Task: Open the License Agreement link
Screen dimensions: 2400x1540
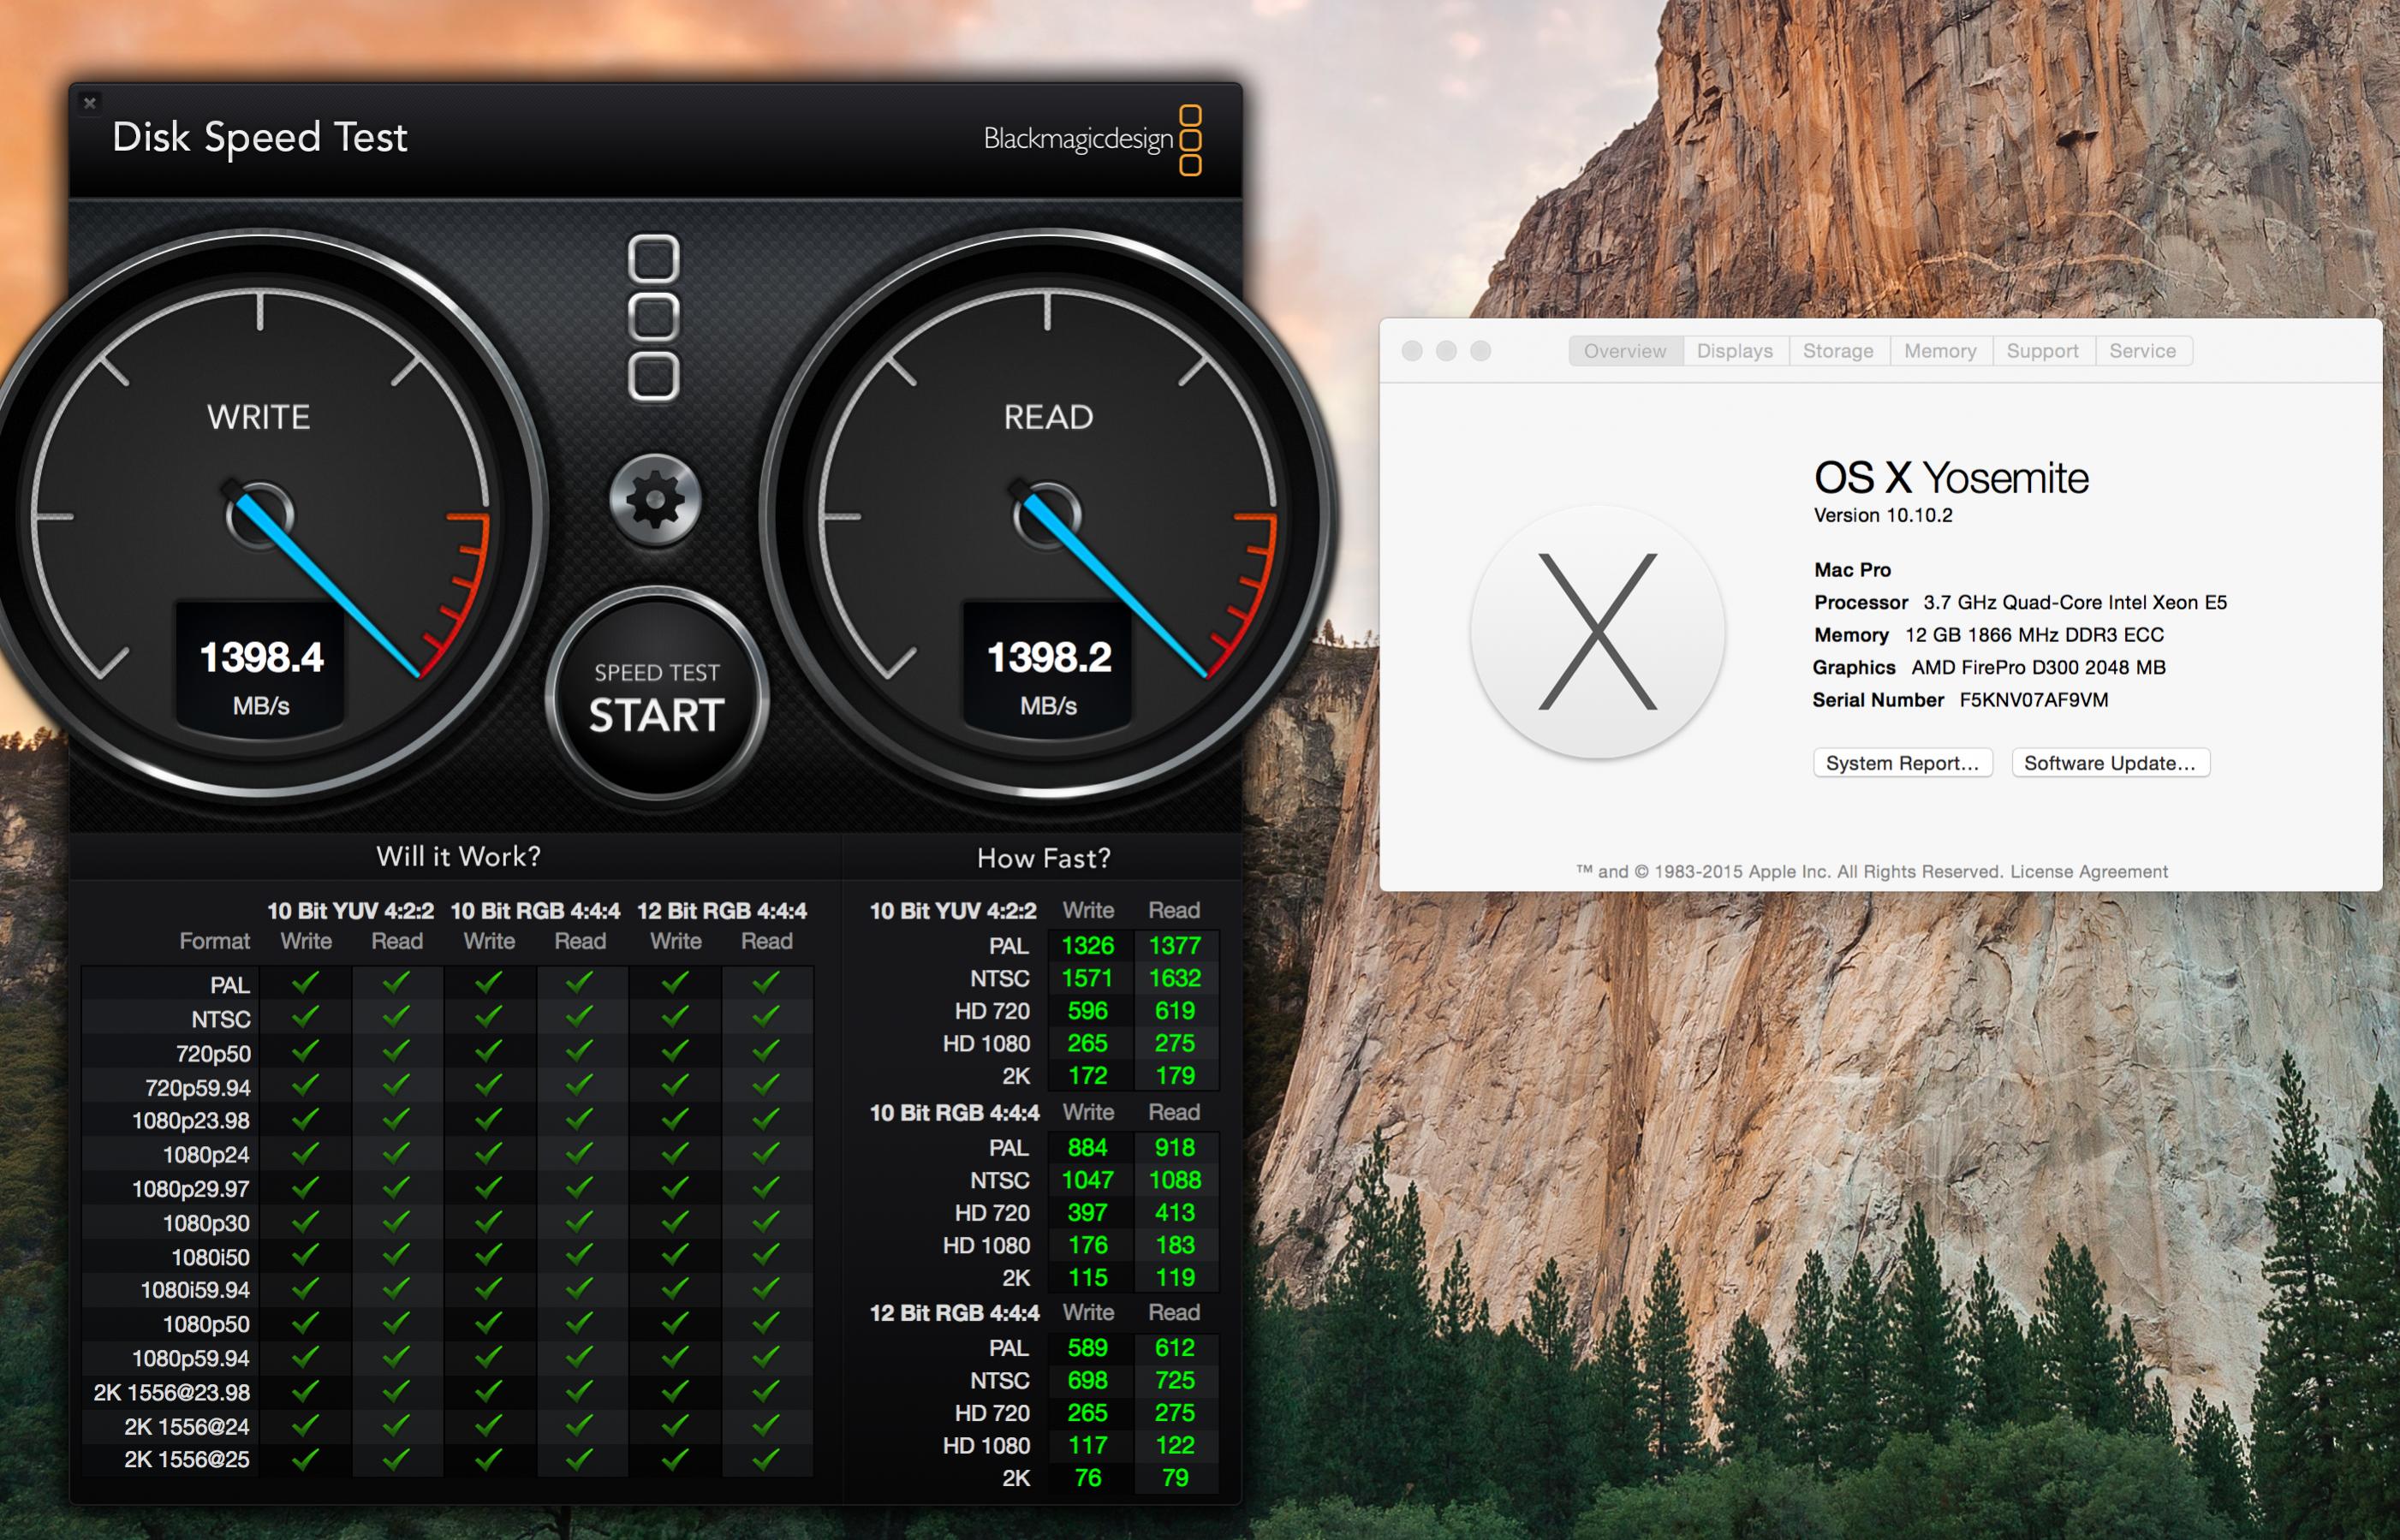Action: (2088, 872)
